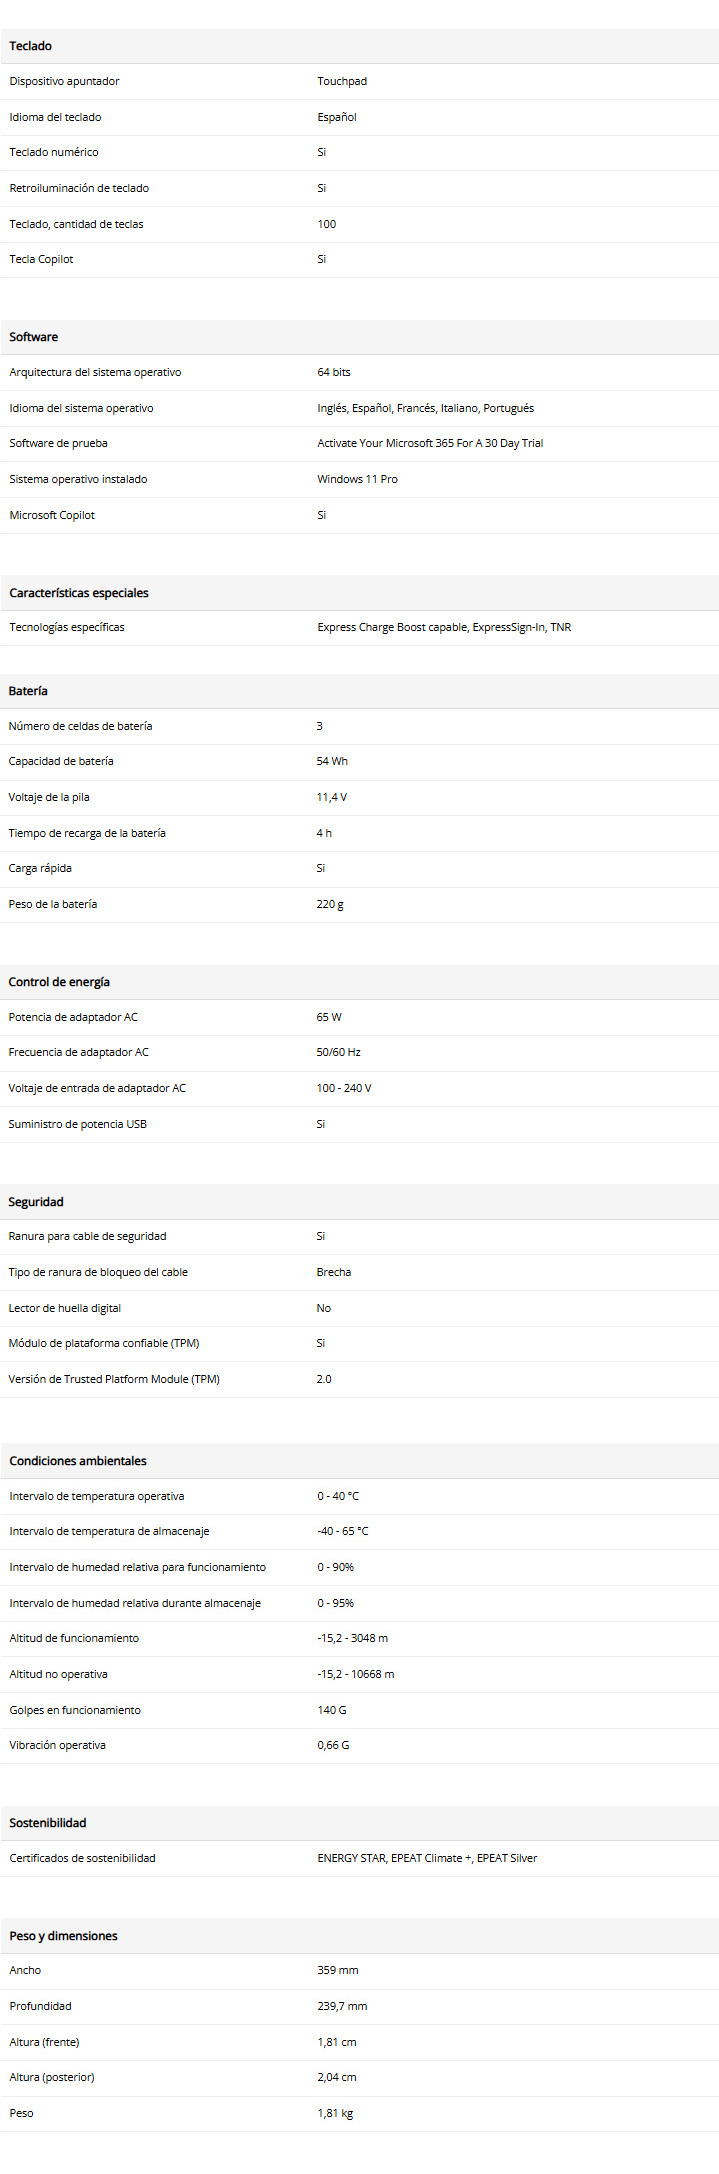
Task: Select the ENERGY STAR certificates text
Action: pos(427,1858)
